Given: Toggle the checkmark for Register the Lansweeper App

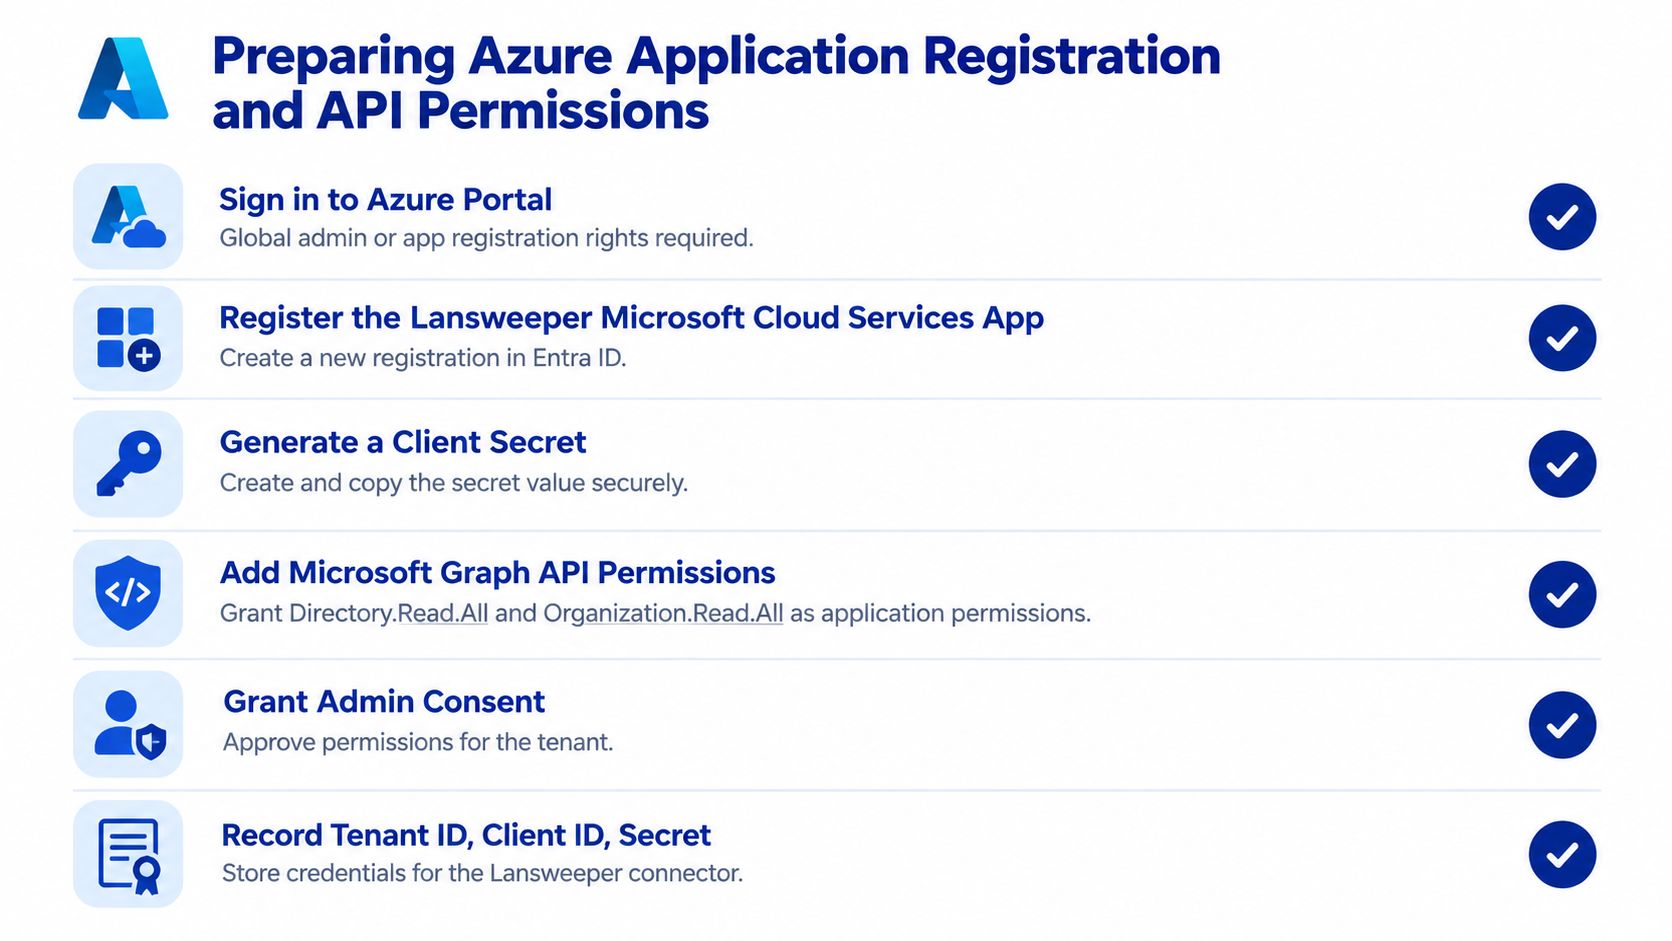Looking at the screenshot, I should pyautogui.click(x=1562, y=338).
